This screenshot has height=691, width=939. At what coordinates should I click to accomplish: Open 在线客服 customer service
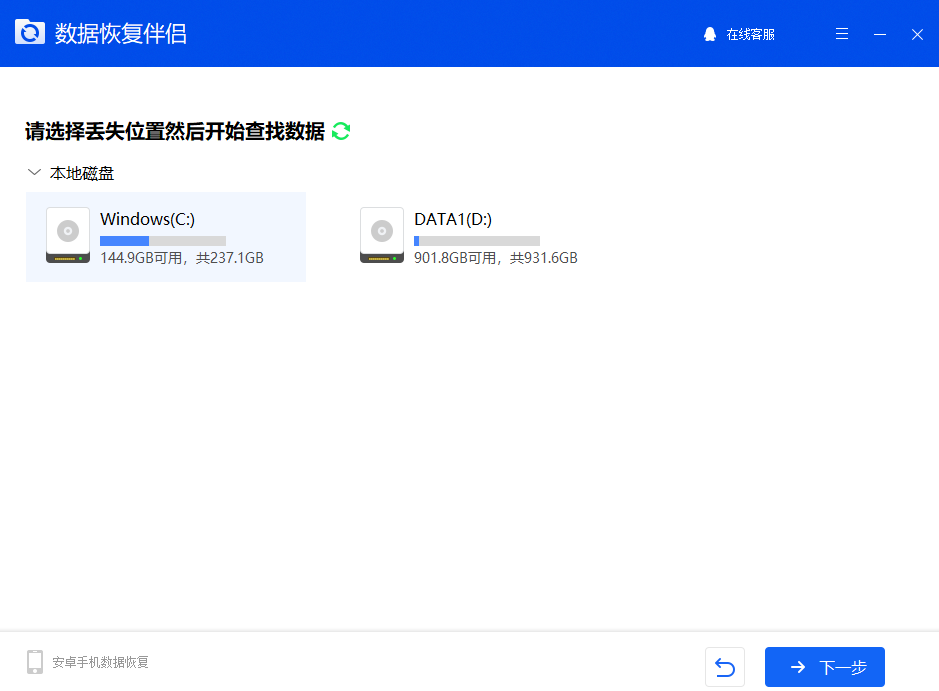point(745,33)
